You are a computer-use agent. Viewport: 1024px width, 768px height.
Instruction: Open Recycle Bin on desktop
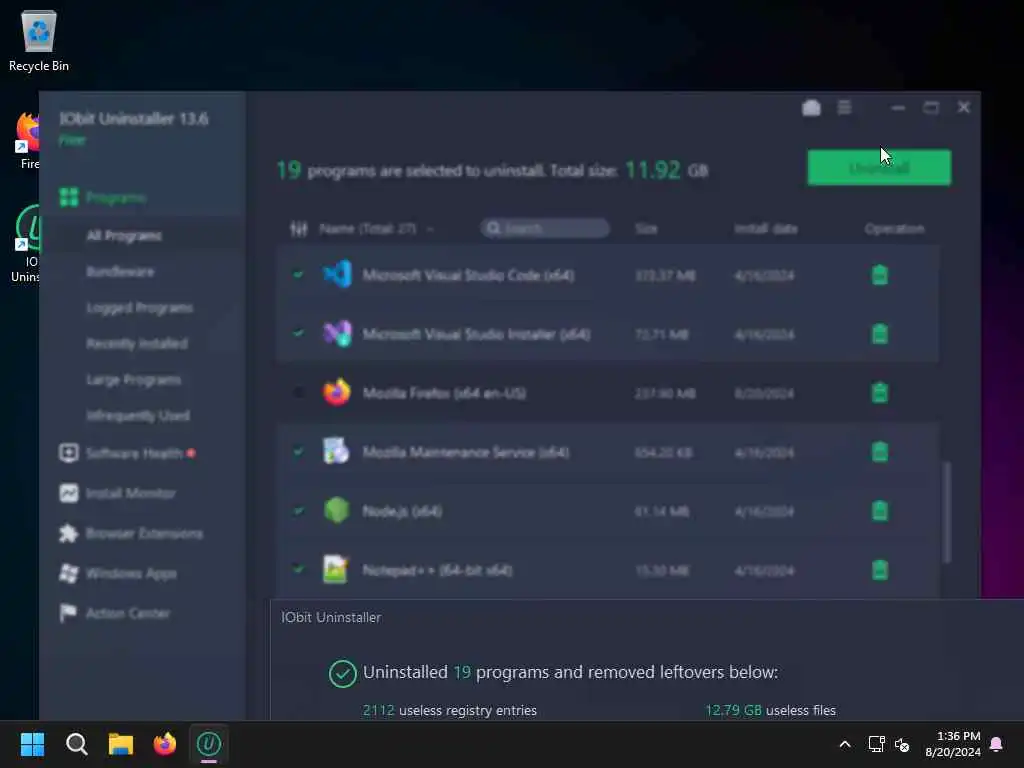click(39, 40)
